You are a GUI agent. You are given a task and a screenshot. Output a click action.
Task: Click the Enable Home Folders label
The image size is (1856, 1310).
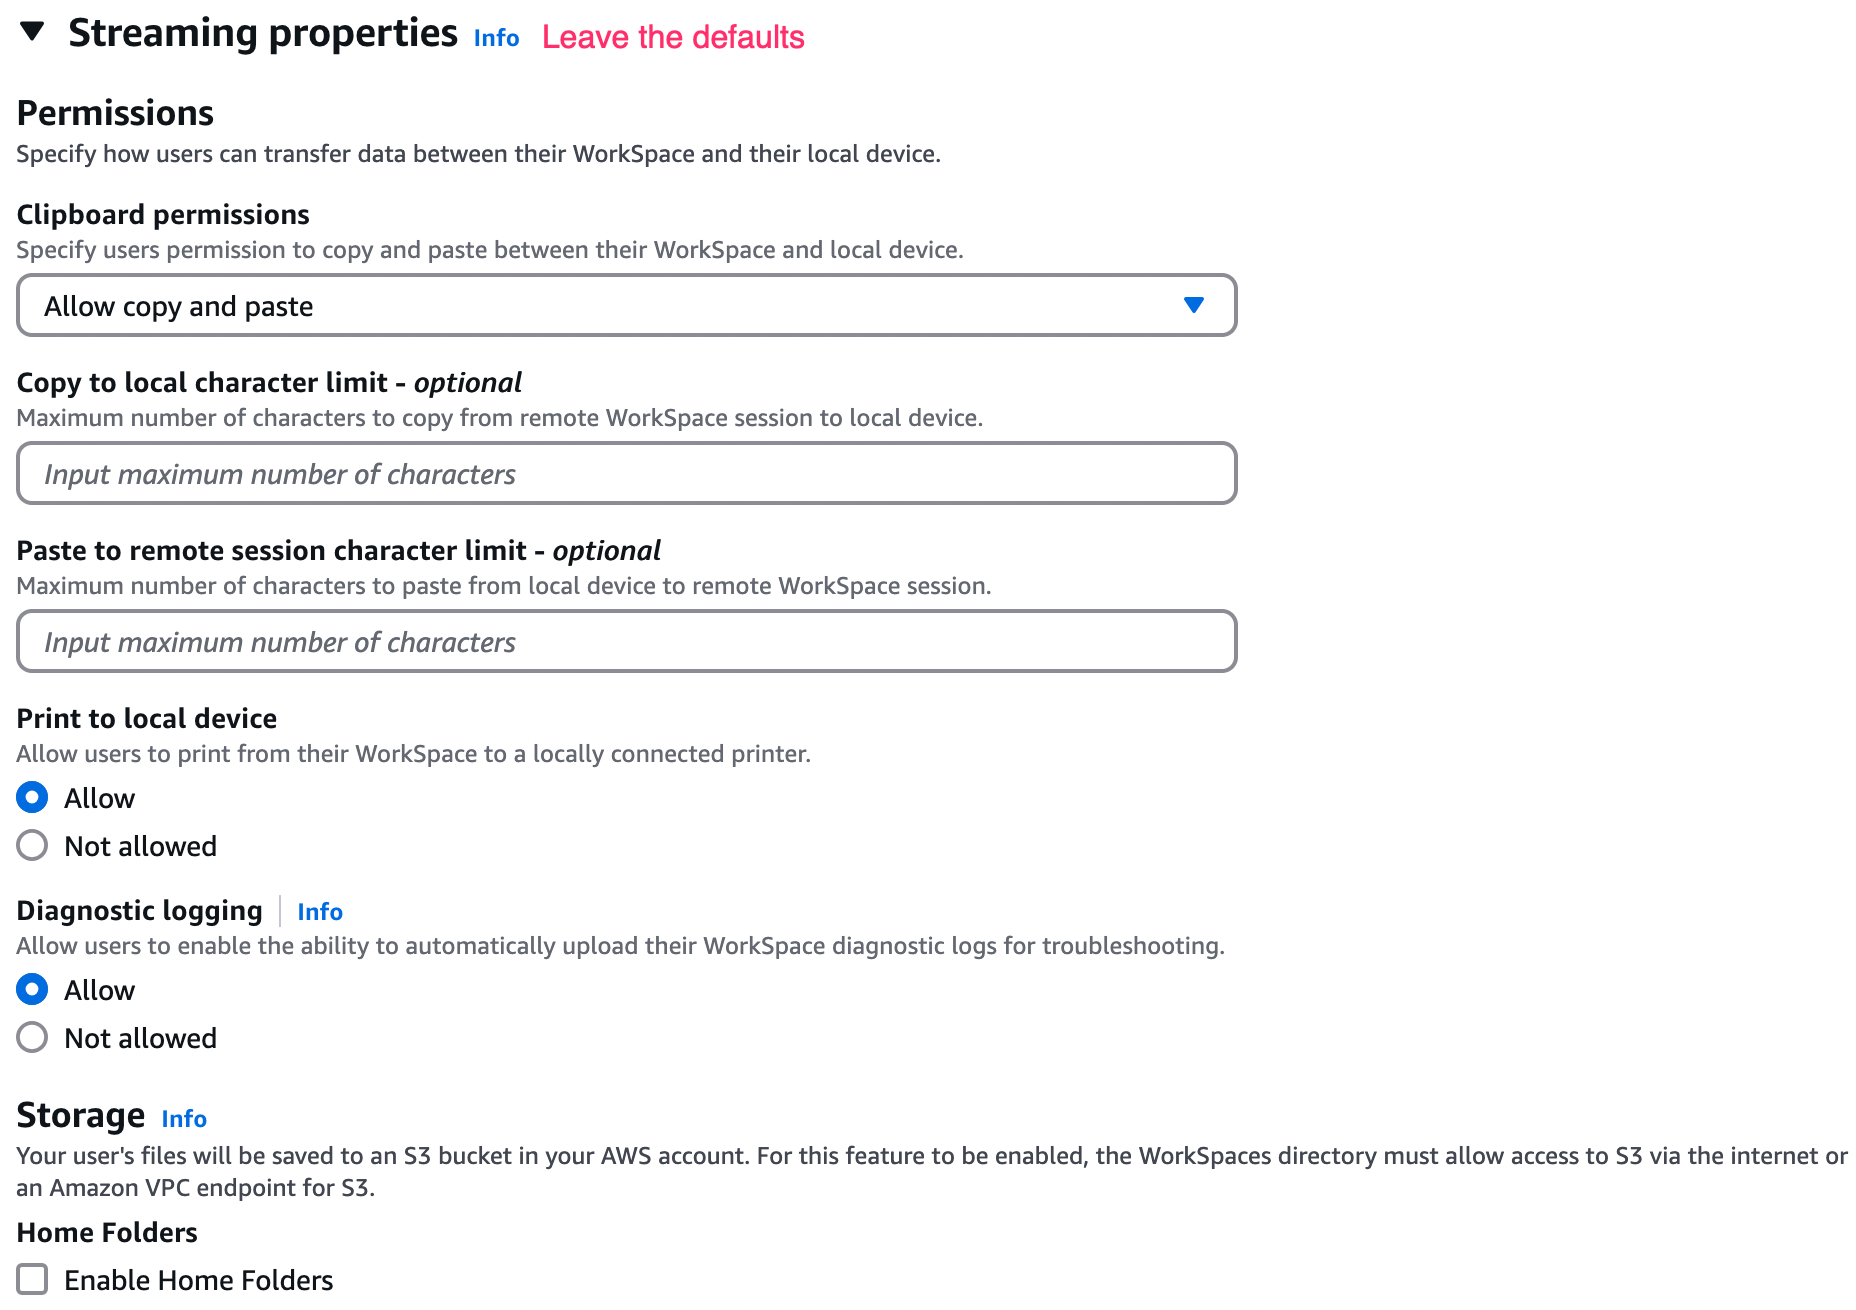(x=199, y=1280)
